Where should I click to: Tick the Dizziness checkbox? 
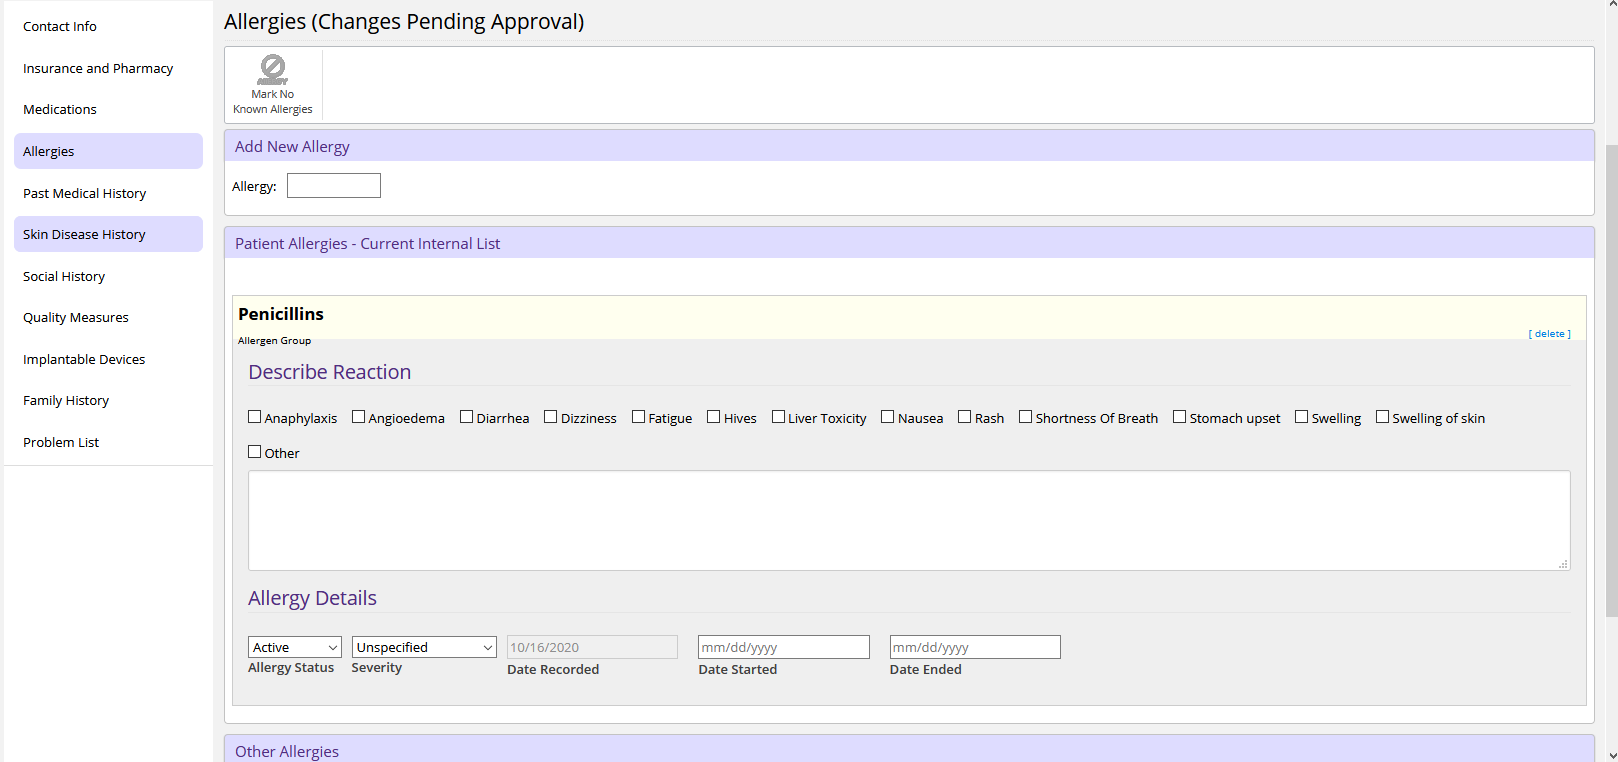click(551, 417)
